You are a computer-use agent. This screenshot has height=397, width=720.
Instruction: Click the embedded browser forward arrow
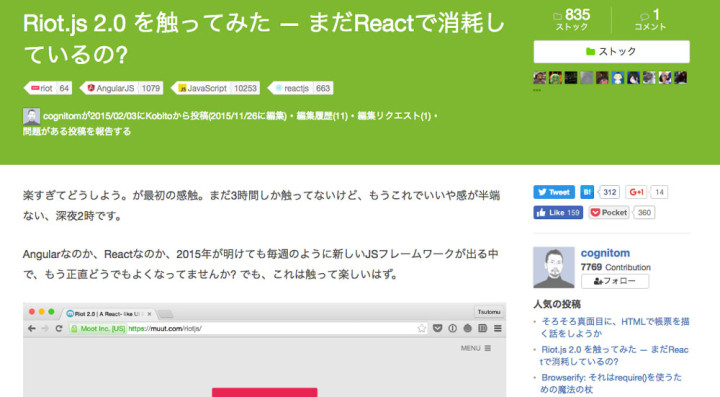(45, 329)
